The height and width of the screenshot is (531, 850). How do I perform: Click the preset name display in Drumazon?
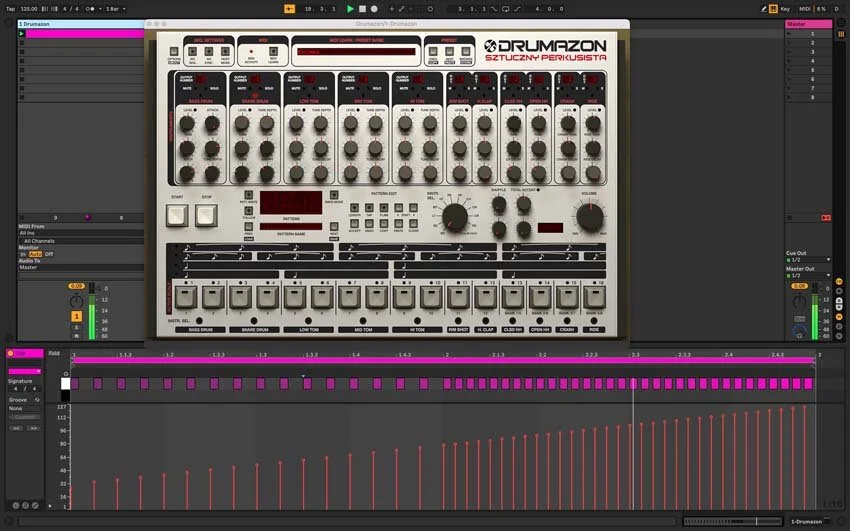click(x=356, y=52)
